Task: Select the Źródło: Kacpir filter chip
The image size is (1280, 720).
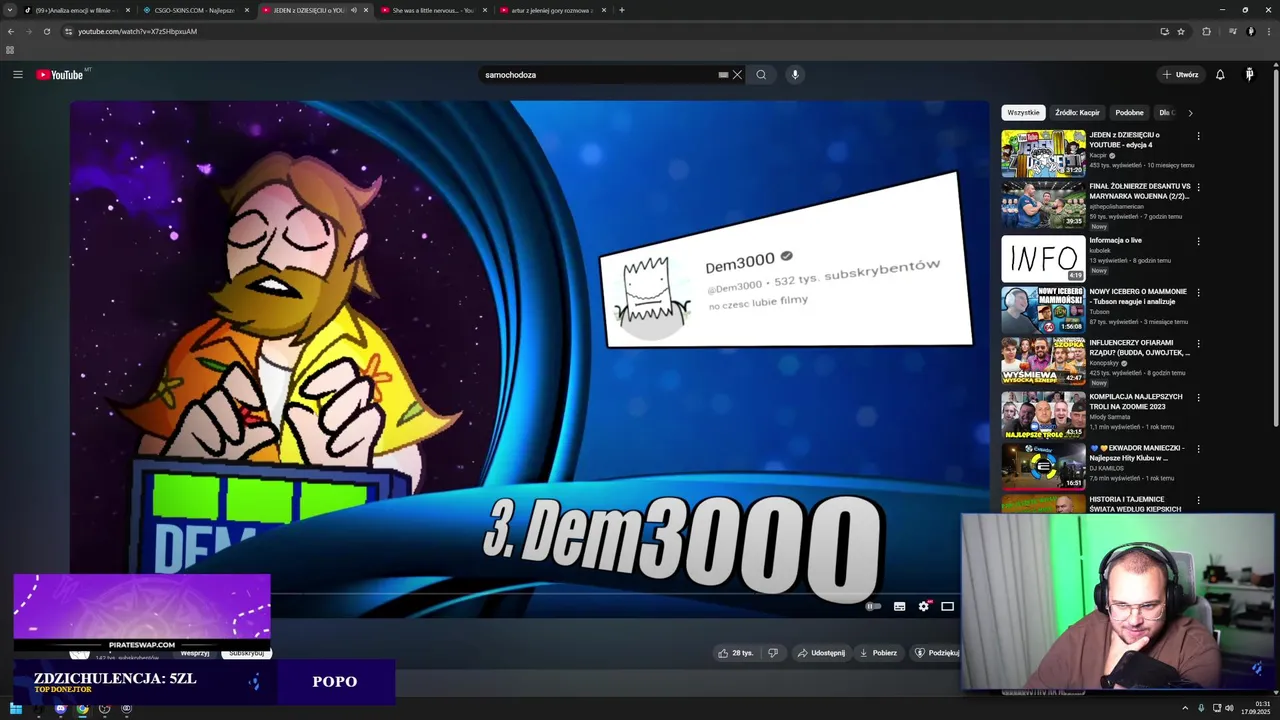Action: coord(1077,113)
